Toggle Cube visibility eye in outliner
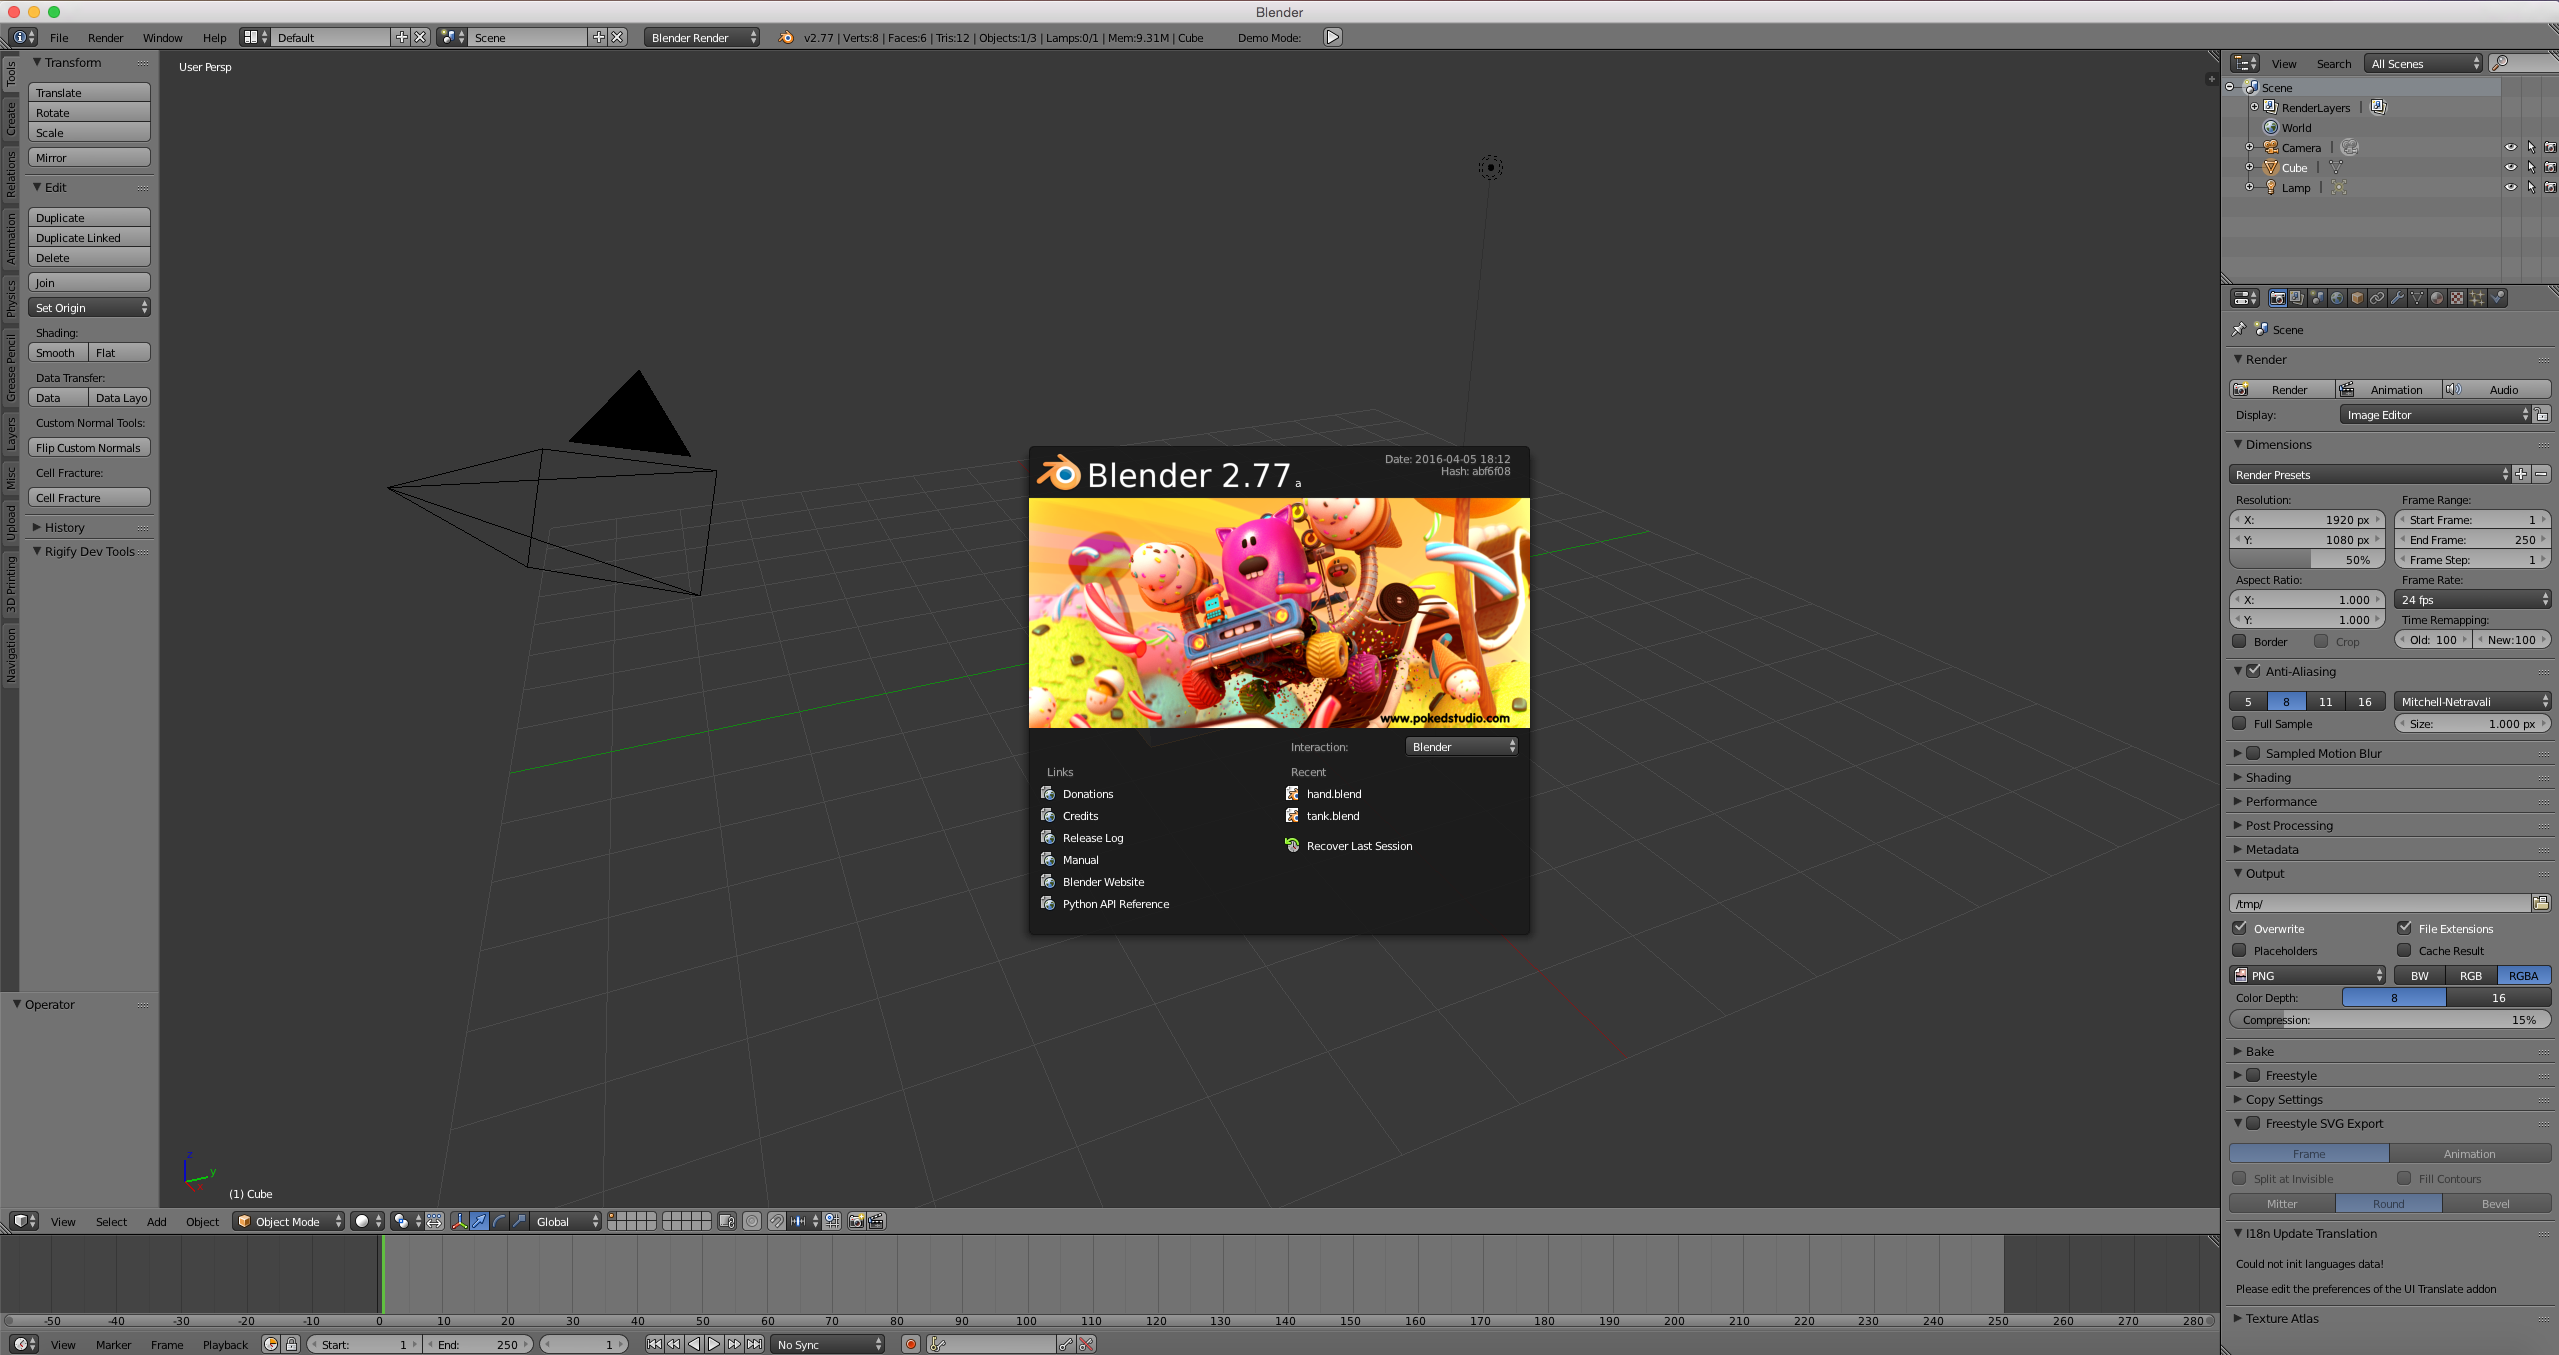The height and width of the screenshot is (1355, 2559). click(2510, 167)
